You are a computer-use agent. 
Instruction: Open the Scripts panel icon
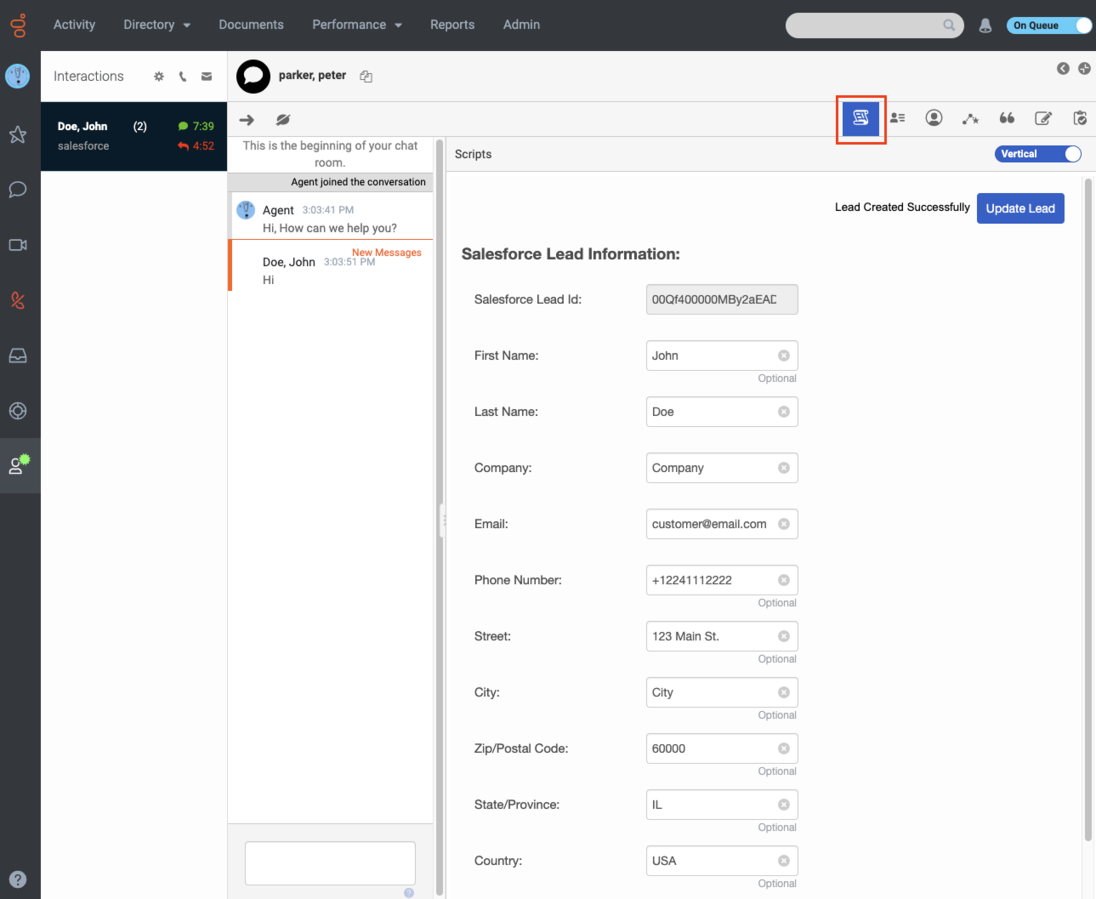(x=860, y=118)
